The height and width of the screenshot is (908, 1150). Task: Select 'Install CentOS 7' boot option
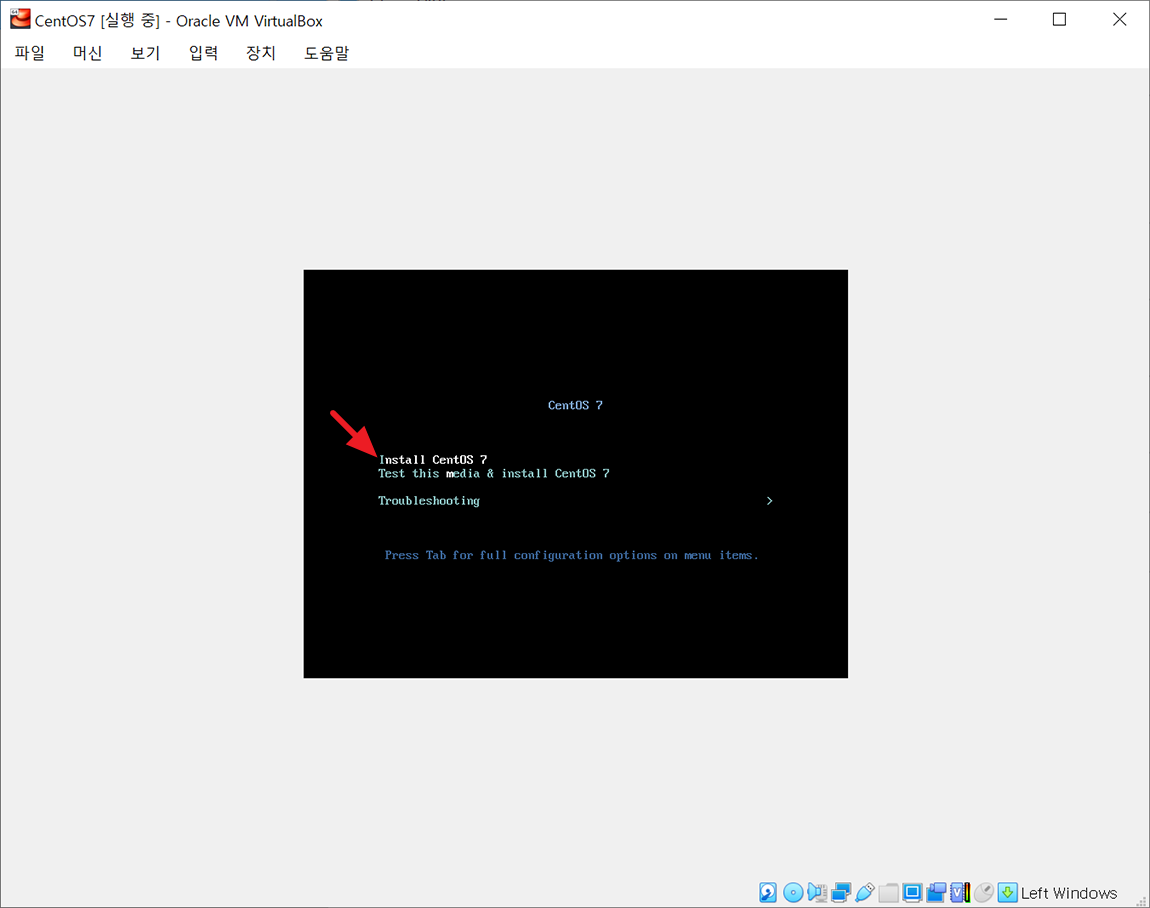(433, 460)
